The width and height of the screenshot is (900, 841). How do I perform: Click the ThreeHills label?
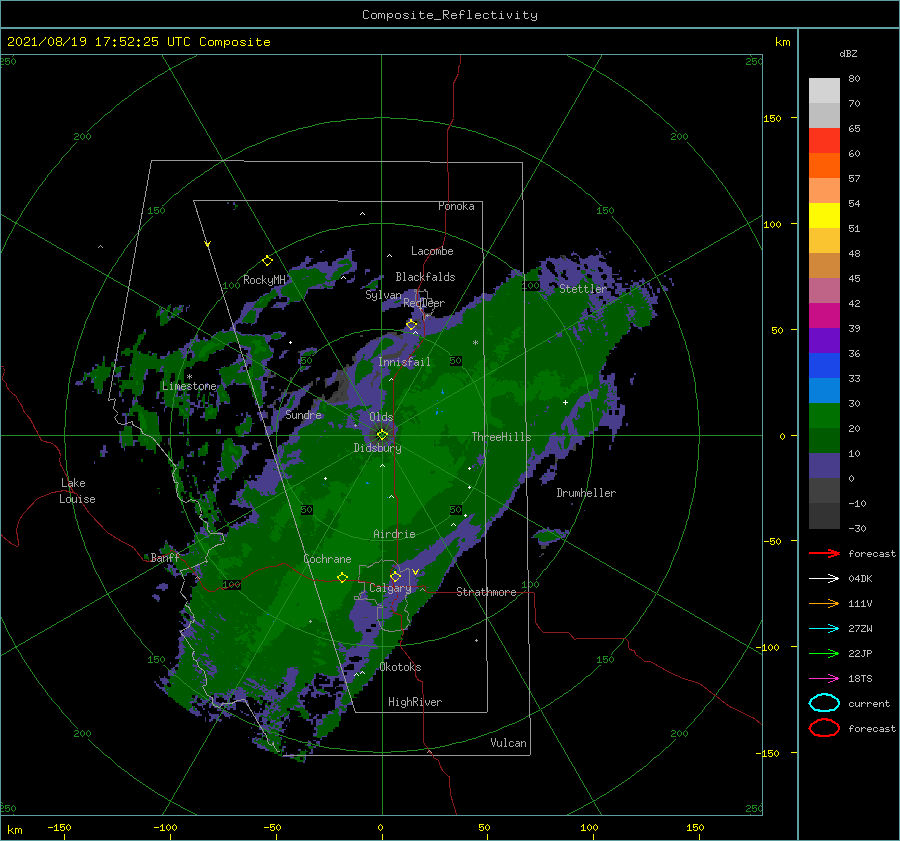pos(501,437)
